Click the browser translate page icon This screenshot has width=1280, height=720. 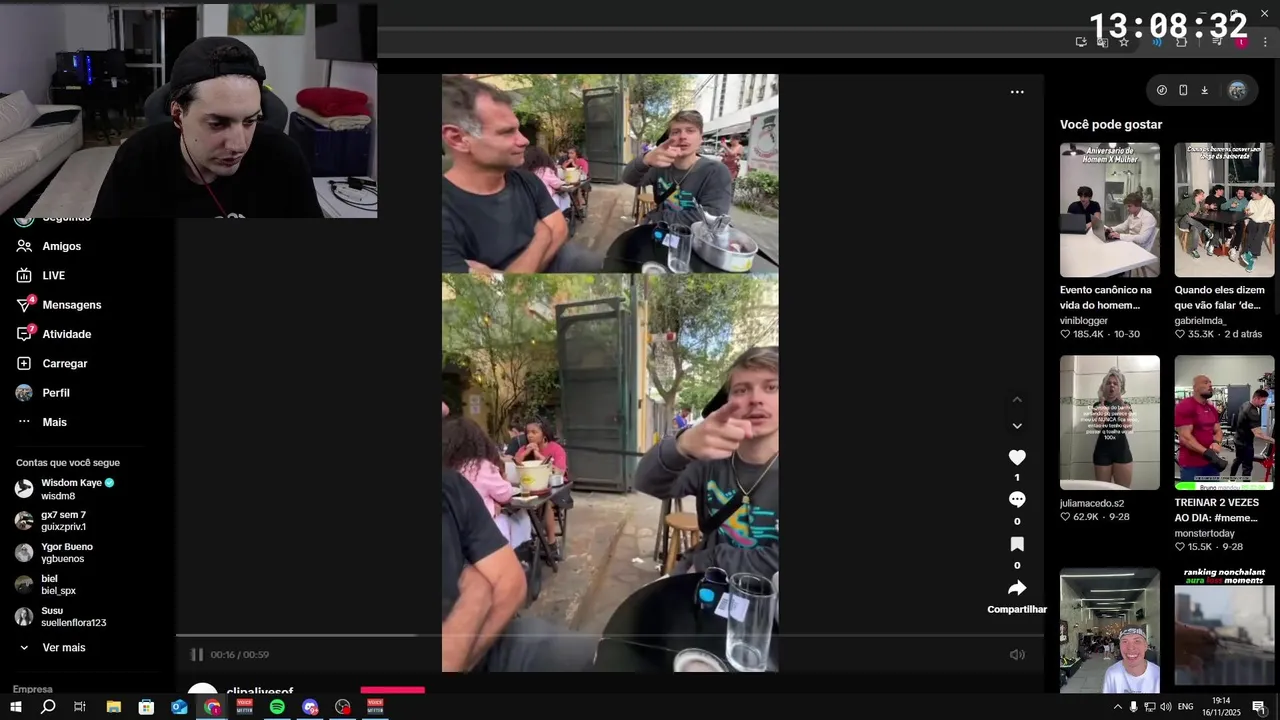pos(1102,42)
